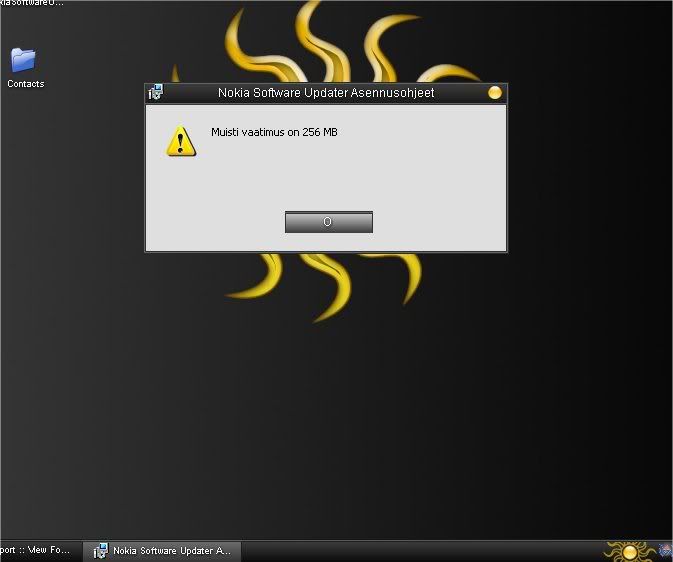Click the Nokia Software Updater Asennusohjeet title
Screen dimensions: 673x562
point(326,93)
